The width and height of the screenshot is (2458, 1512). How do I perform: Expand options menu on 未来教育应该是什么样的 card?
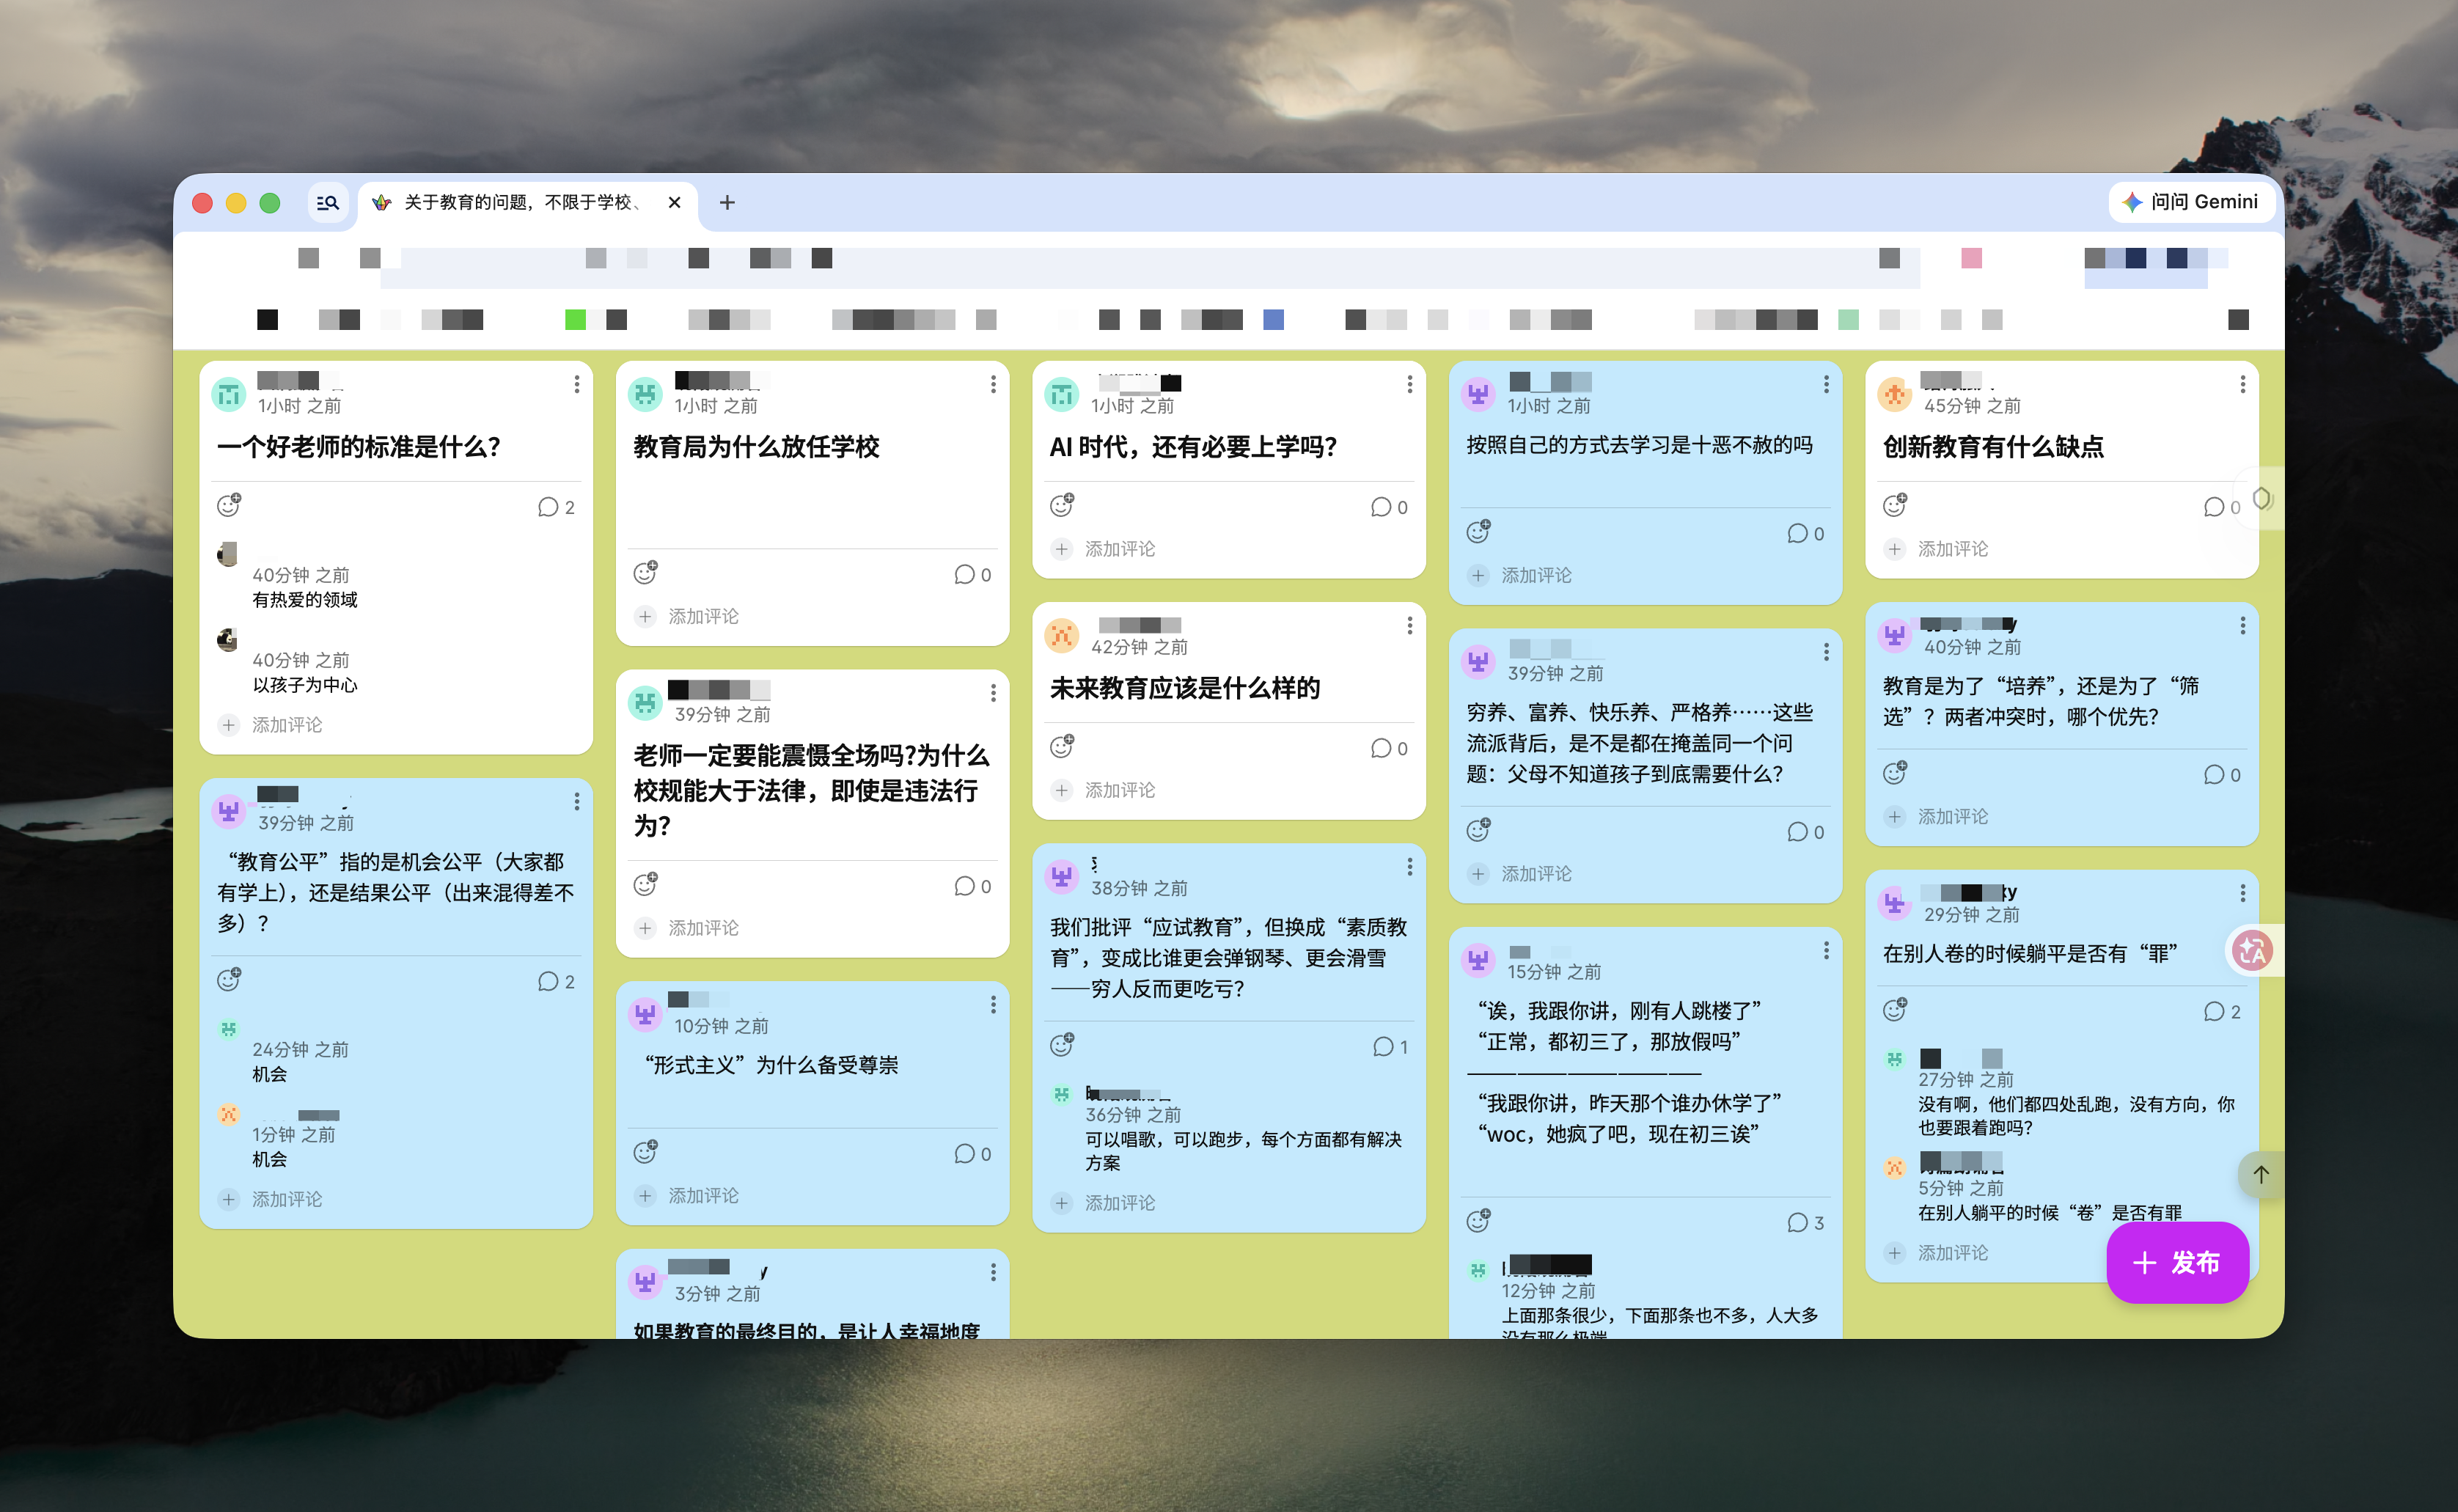[1409, 625]
